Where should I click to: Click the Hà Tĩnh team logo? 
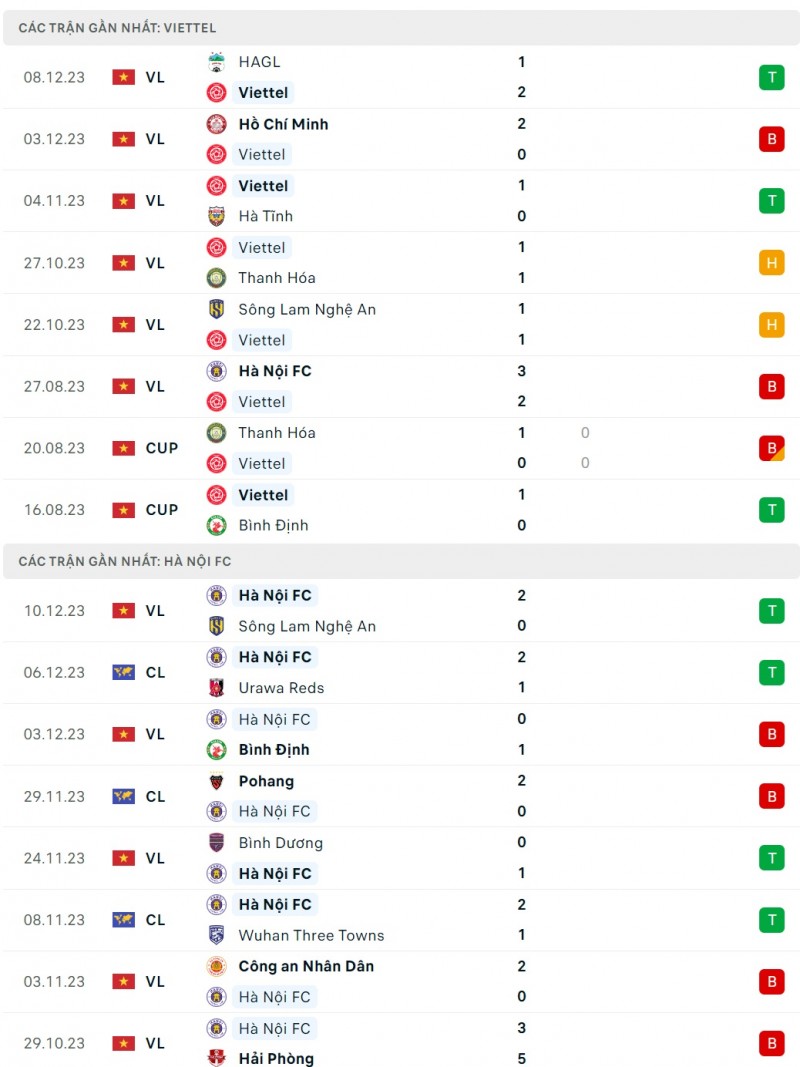(x=216, y=216)
